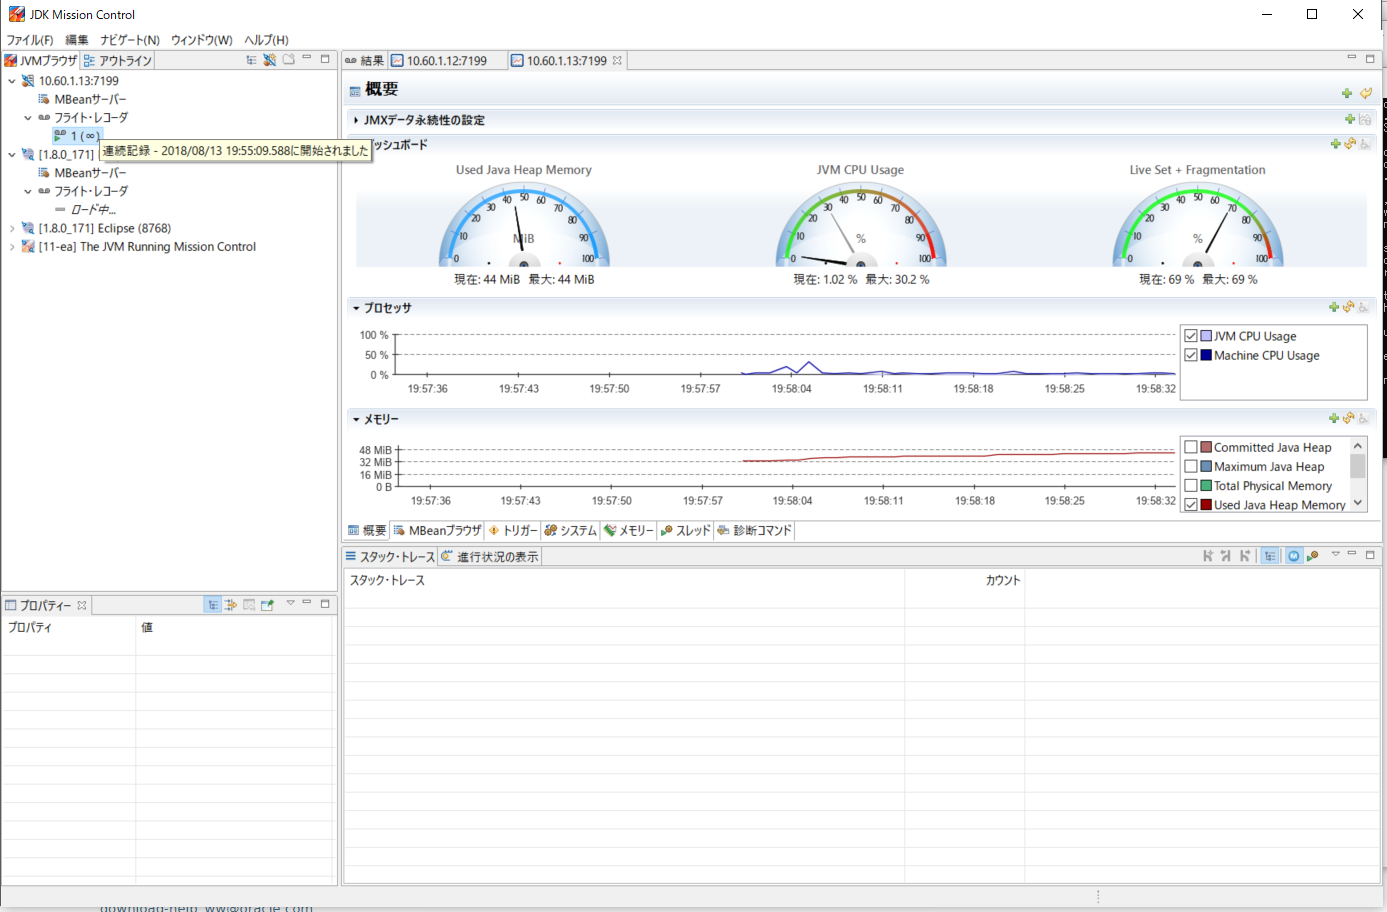Collapse the フライト・レコーダ tree node
1387x912 pixels.
point(28,117)
